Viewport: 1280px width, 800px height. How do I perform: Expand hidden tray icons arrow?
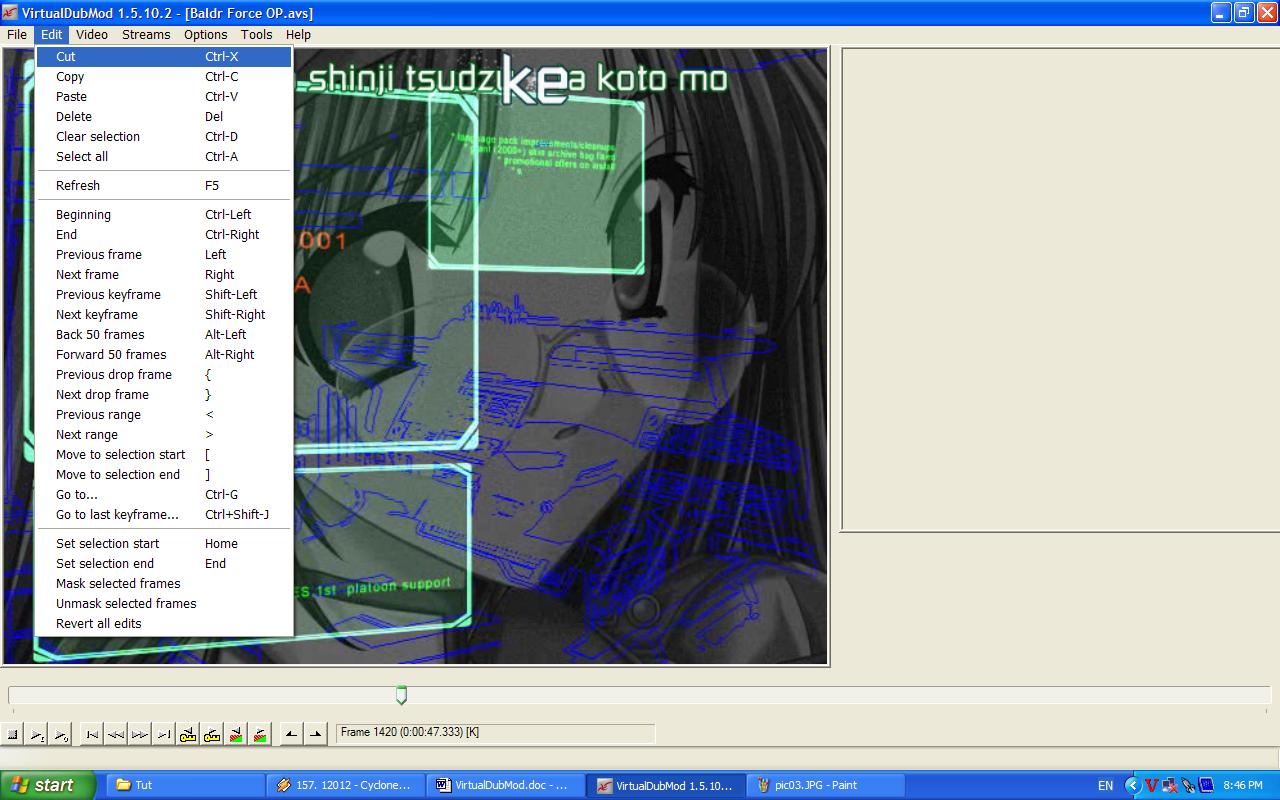click(x=1133, y=785)
